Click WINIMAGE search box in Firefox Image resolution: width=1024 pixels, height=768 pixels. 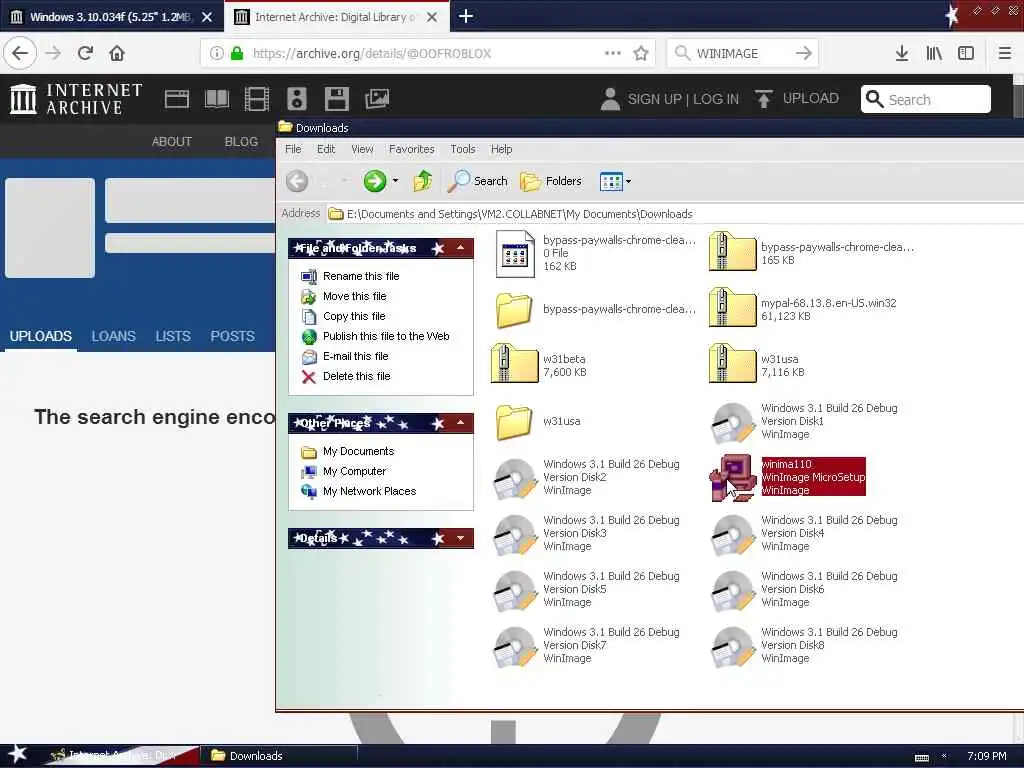(743, 54)
